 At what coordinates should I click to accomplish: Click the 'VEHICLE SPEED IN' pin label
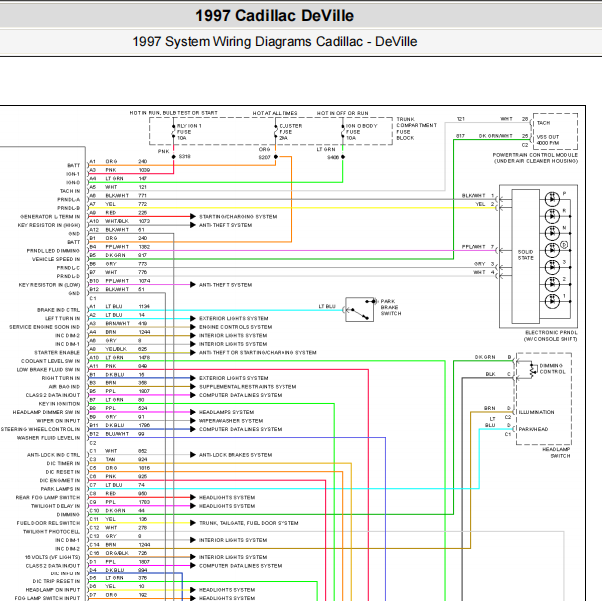[x=56, y=259]
